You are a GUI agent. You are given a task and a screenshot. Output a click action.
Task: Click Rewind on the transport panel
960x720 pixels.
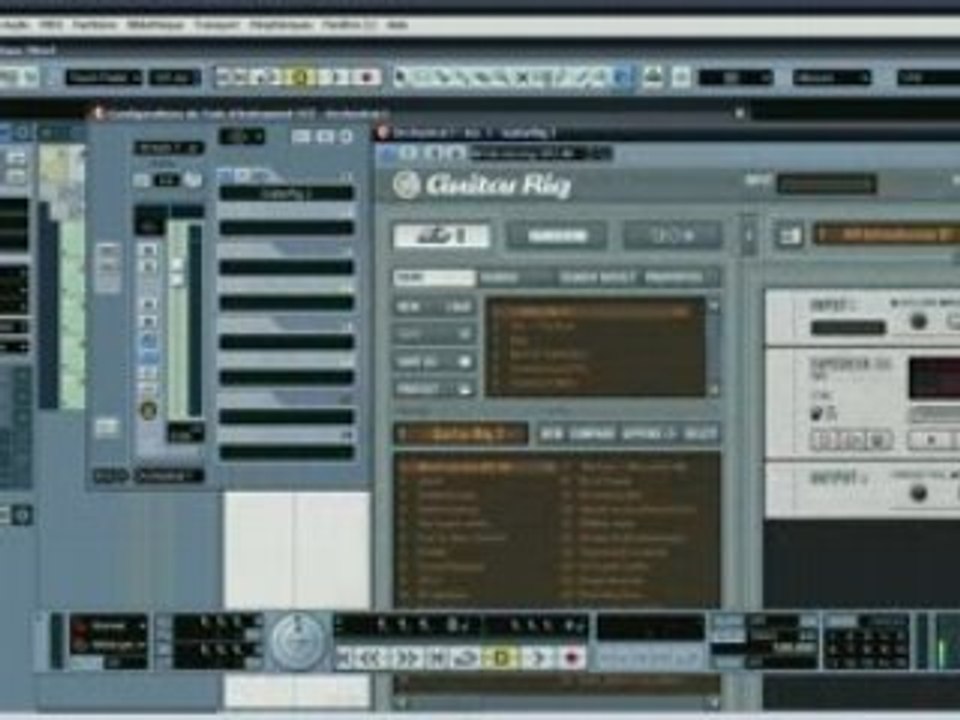pos(370,658)
